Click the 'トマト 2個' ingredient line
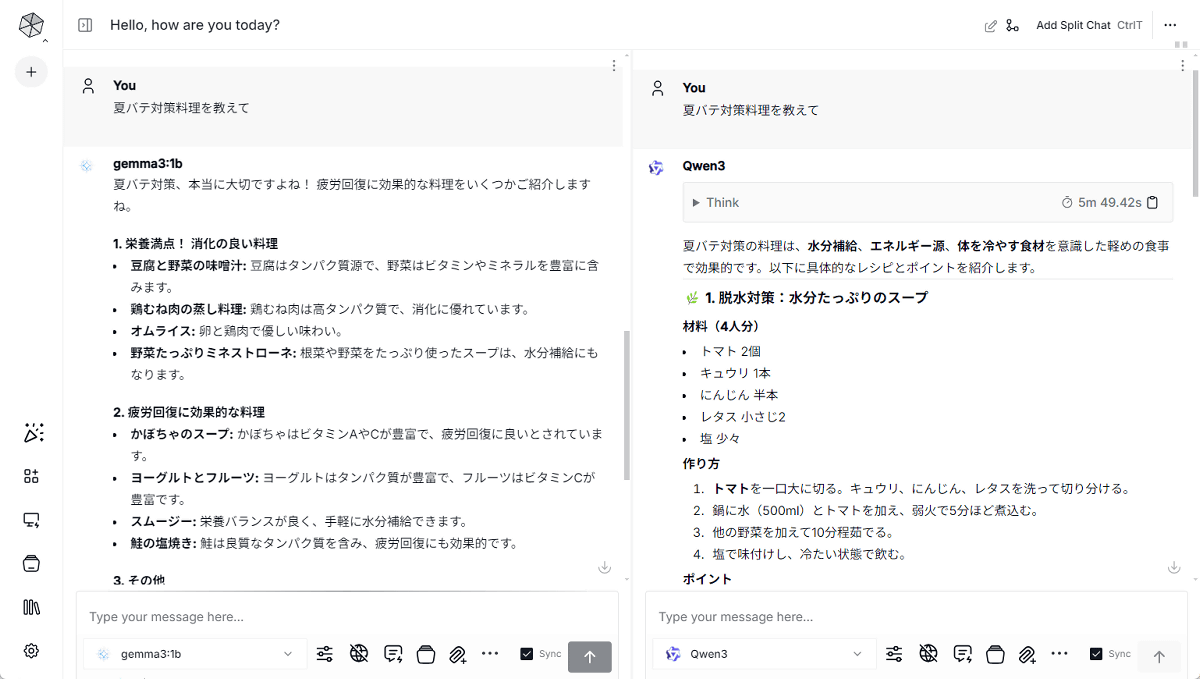Screen dimensions: 1200x679 731,351
